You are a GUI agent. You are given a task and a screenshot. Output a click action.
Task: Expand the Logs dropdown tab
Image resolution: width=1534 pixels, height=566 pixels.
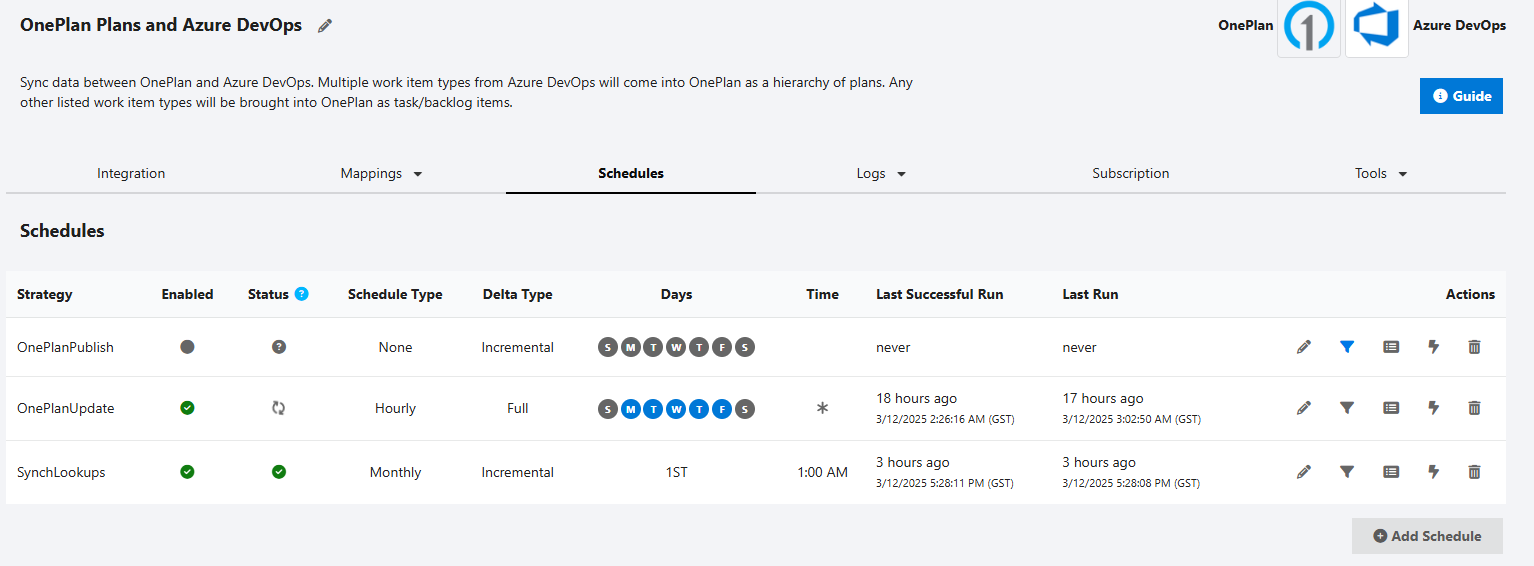point(881,173)
